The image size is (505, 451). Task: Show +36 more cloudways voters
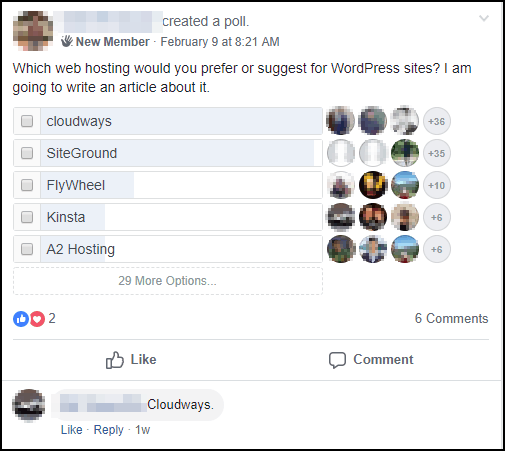[437, 121]
